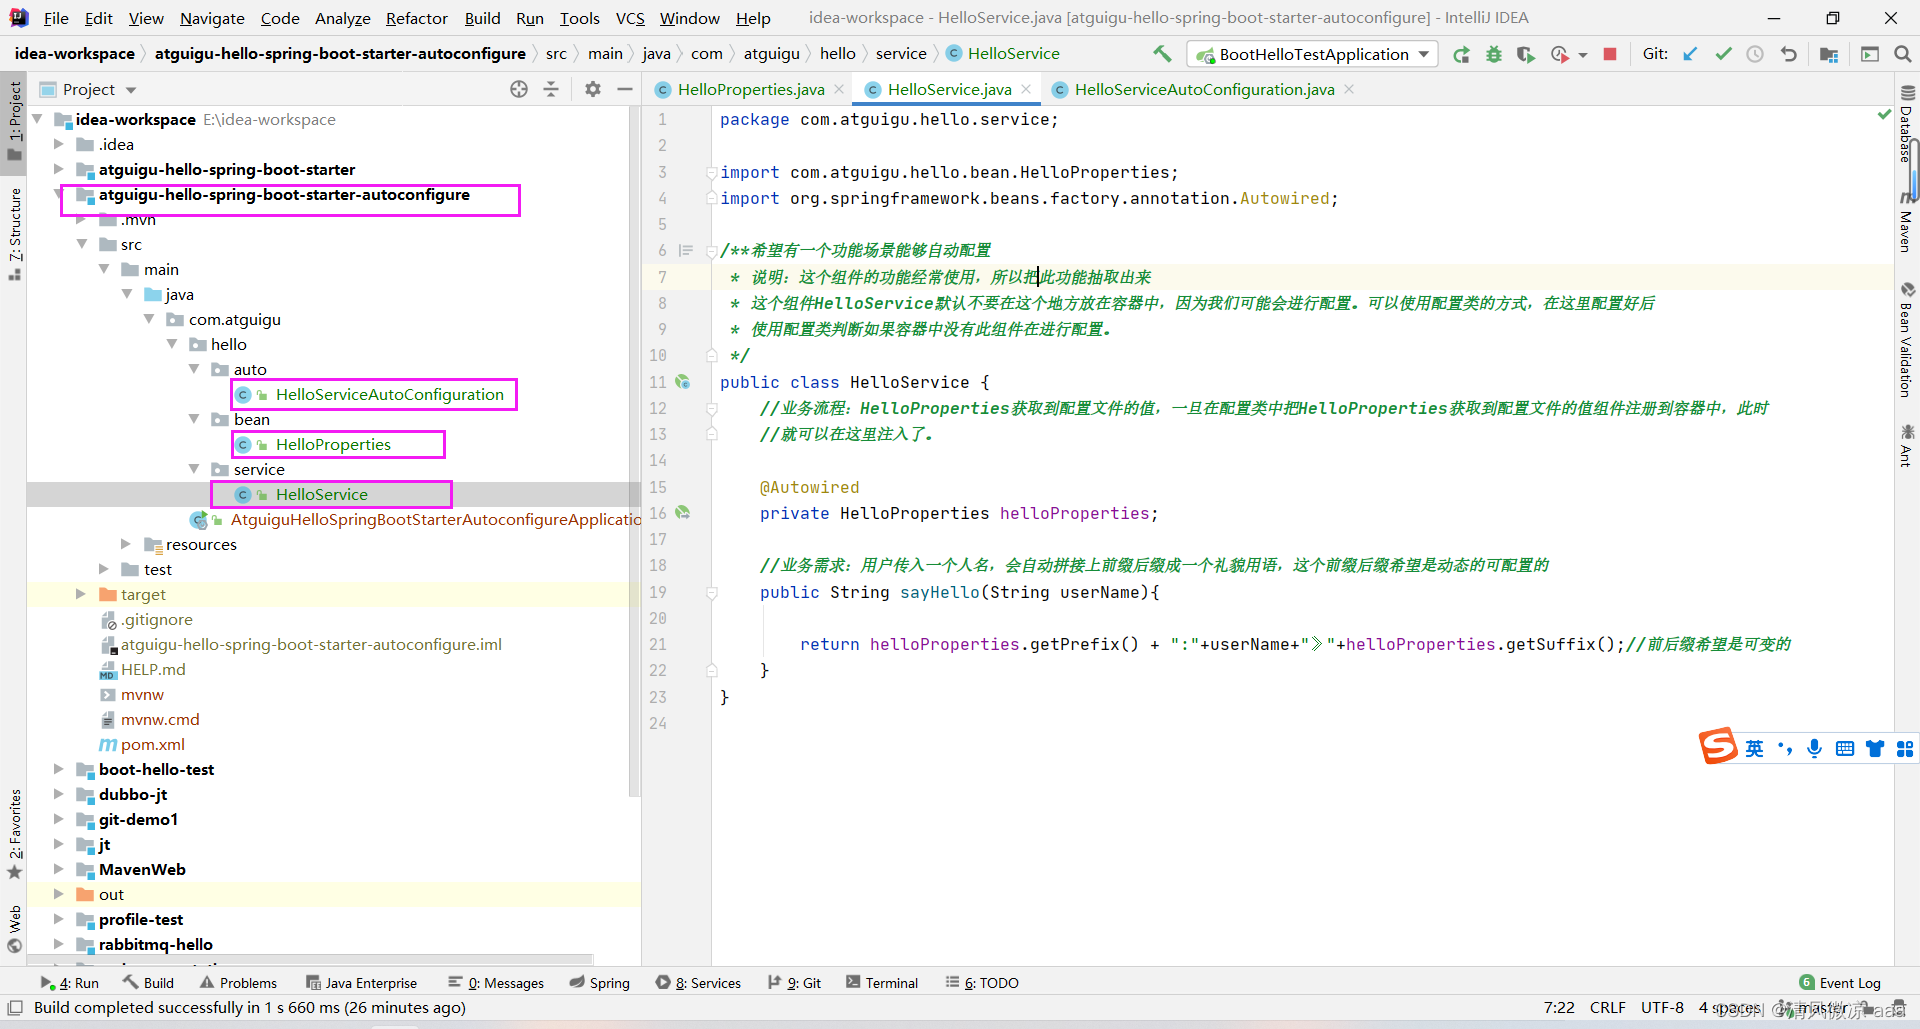The image size is (1920, 1029).
Task: Open the Favorites side tool window
Action: pos(14,834)
